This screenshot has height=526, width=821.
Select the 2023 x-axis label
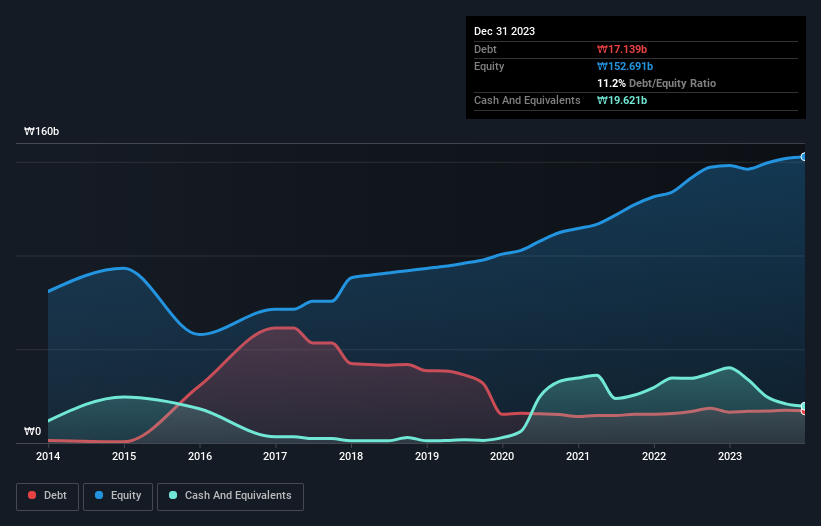(x=730, y=456)
